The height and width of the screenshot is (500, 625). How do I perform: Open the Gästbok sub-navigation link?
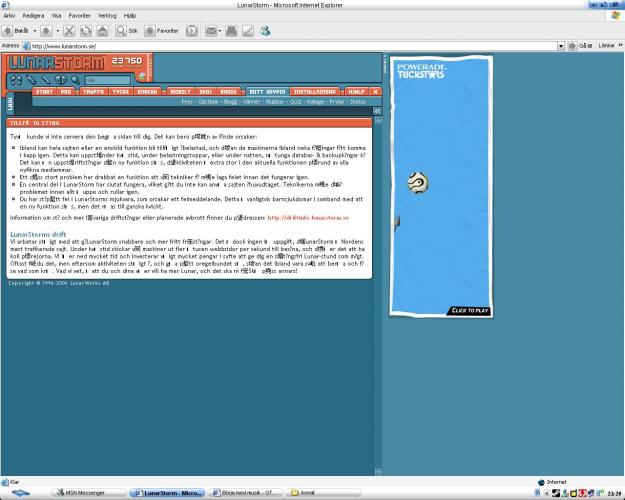[211, 101]
